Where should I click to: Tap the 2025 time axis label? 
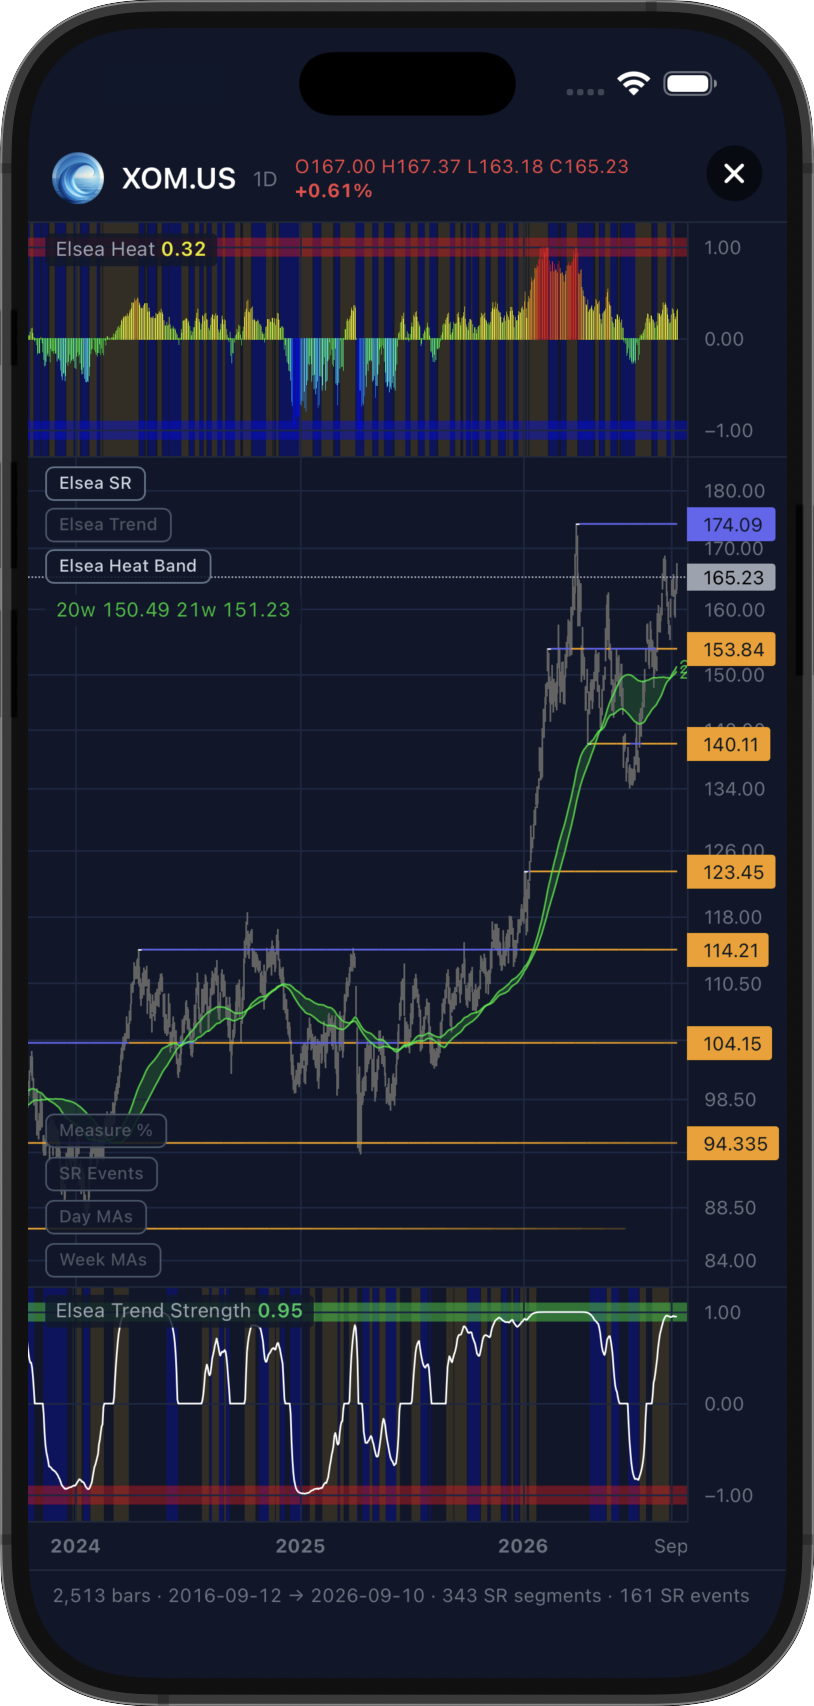300,1546
